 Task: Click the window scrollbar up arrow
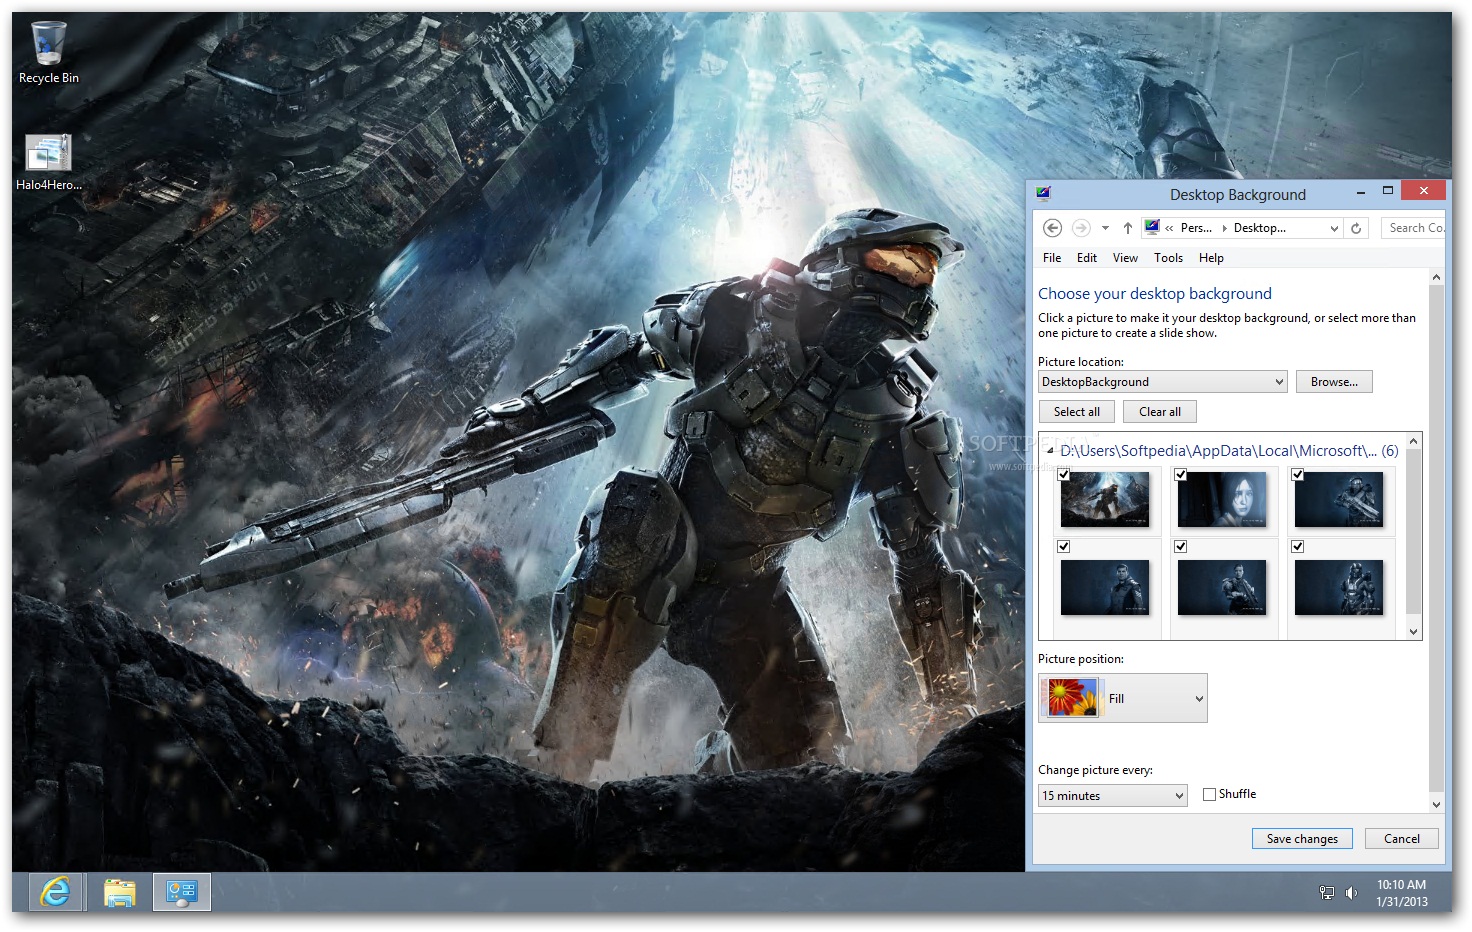(x=1437, y=278)
